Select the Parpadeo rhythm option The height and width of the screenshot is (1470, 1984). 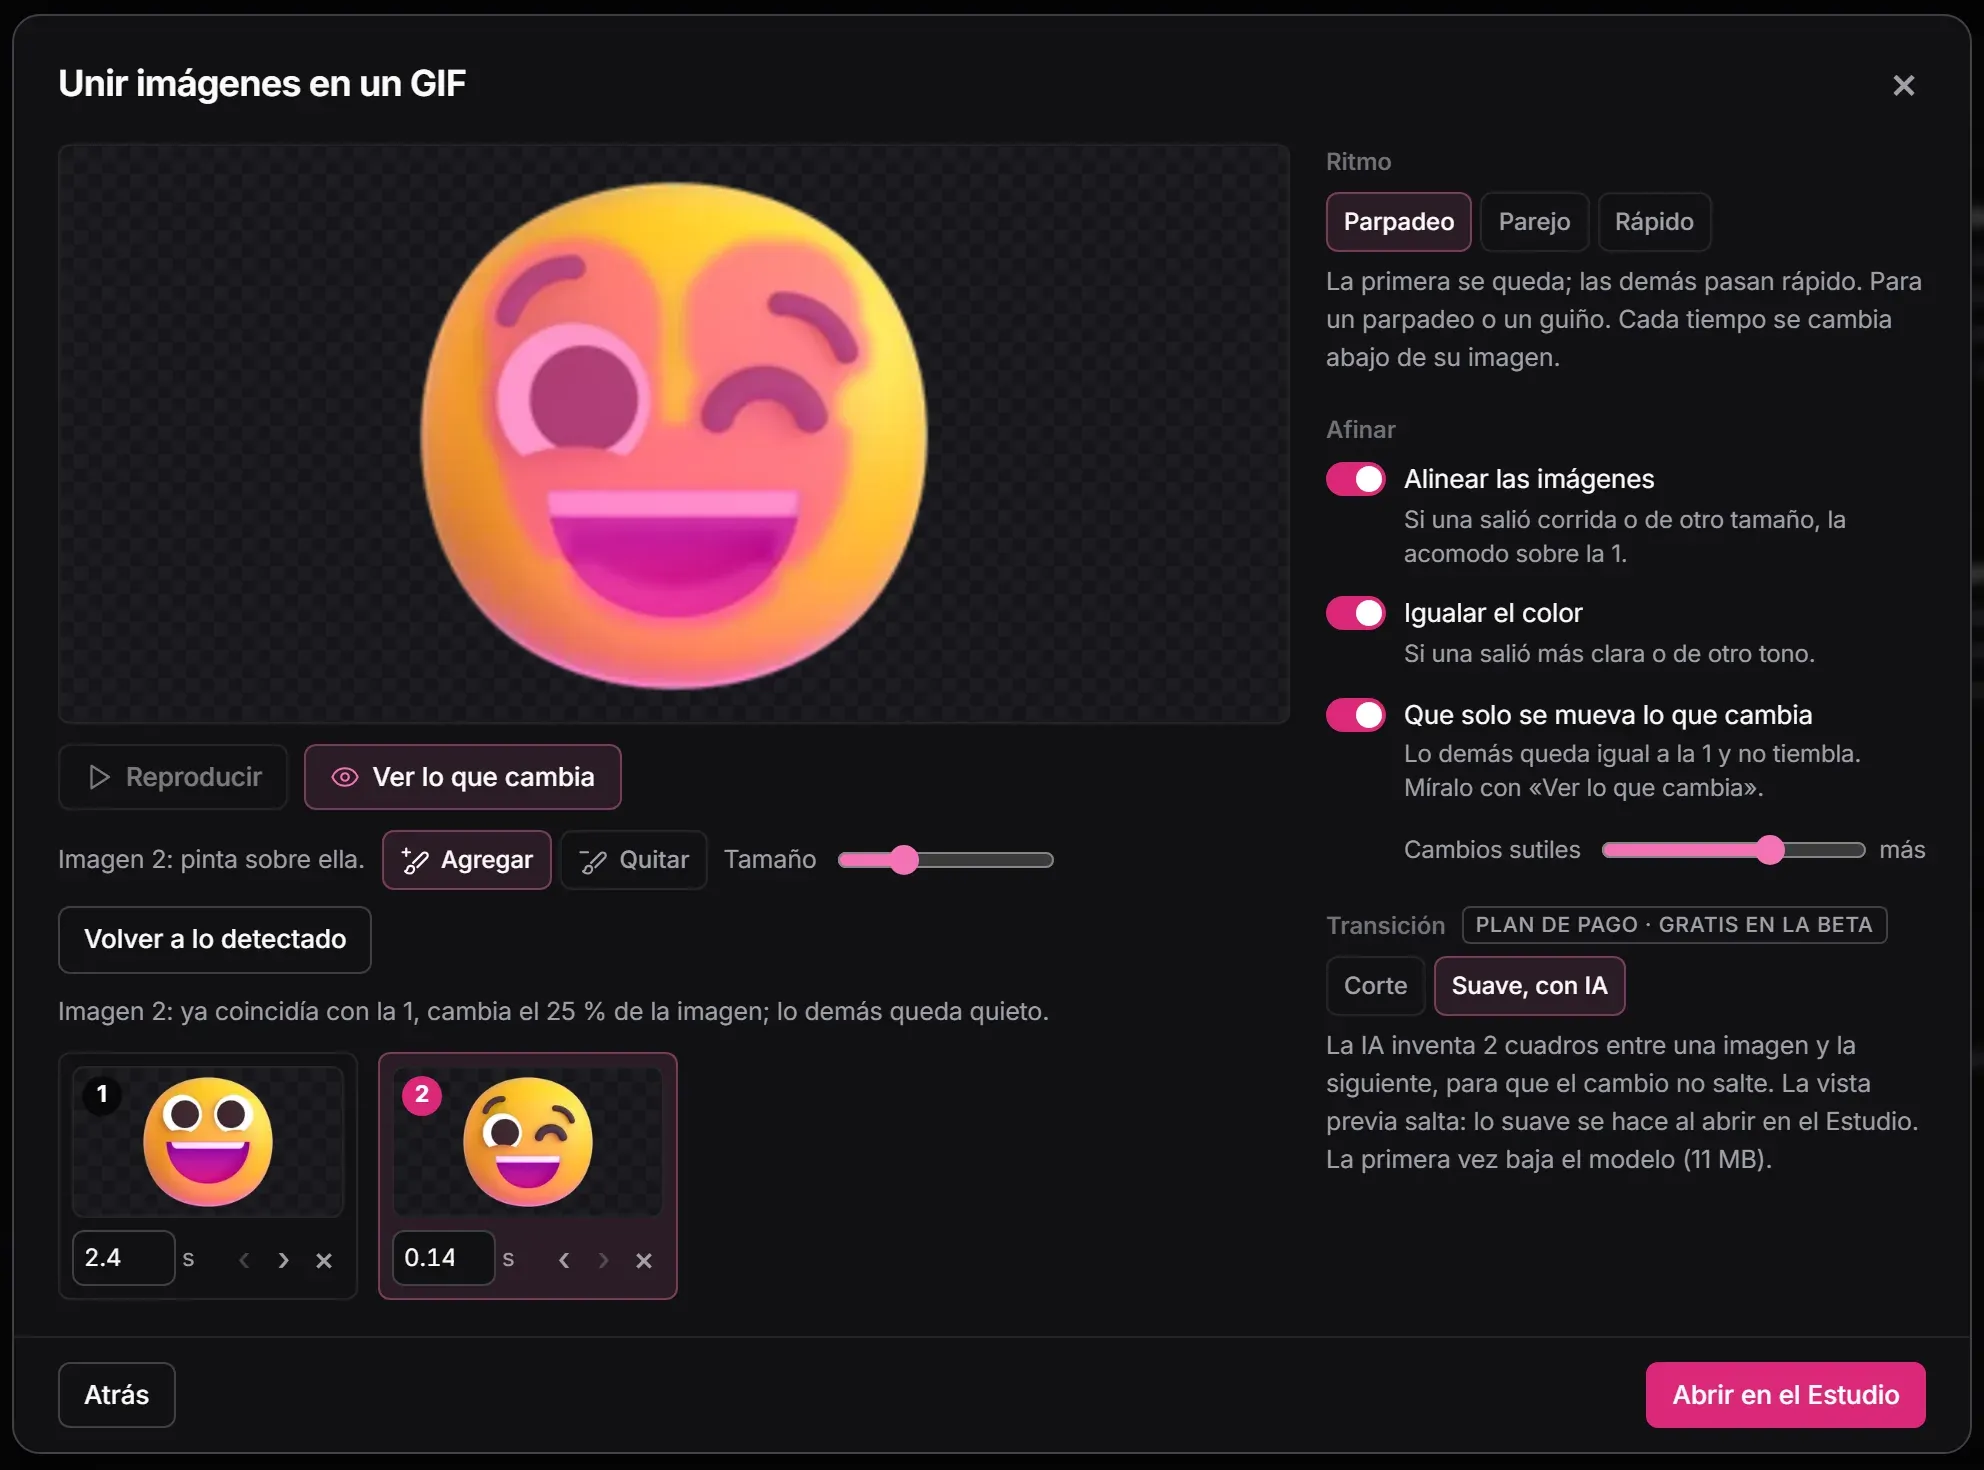click(x=1398, y=222)
